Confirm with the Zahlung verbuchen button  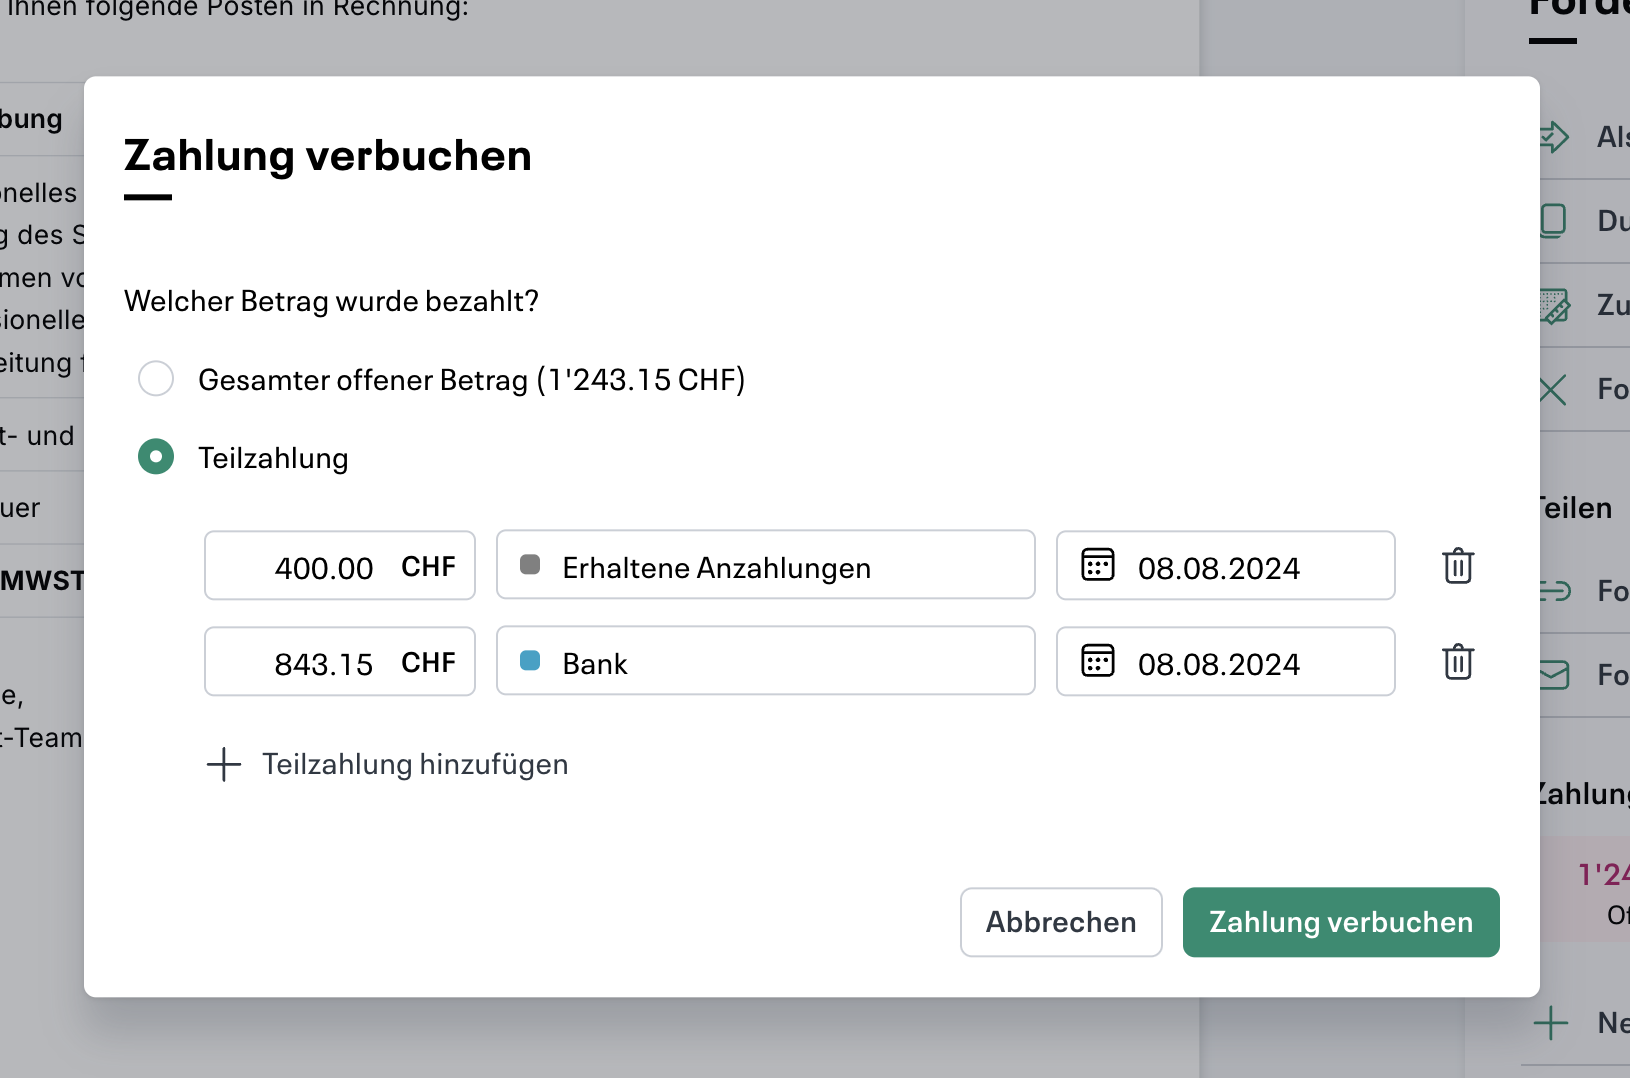(1341, 922)
